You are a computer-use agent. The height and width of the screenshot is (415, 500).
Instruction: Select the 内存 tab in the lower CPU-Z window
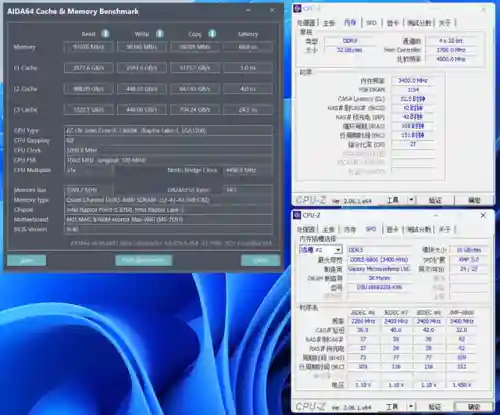tap(350, 229)
